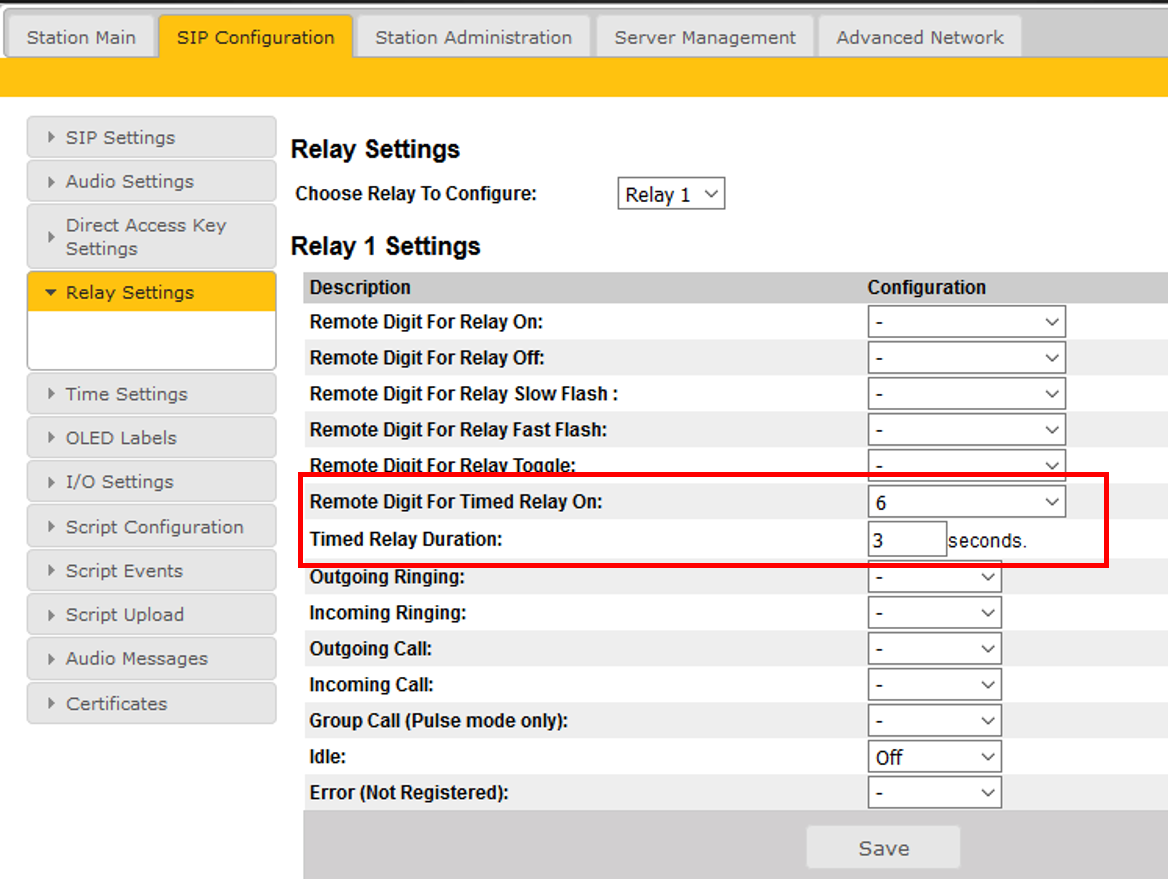1168x879 pixels.
Task: Open the Remote Digit For Relay On dropdown
Action: pos(966,322)
